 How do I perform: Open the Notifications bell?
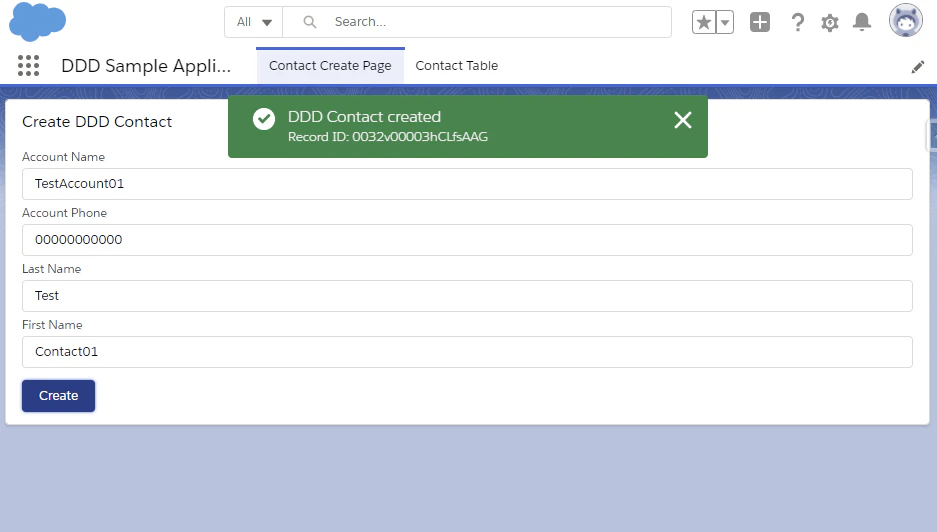[x=862, y=22]
